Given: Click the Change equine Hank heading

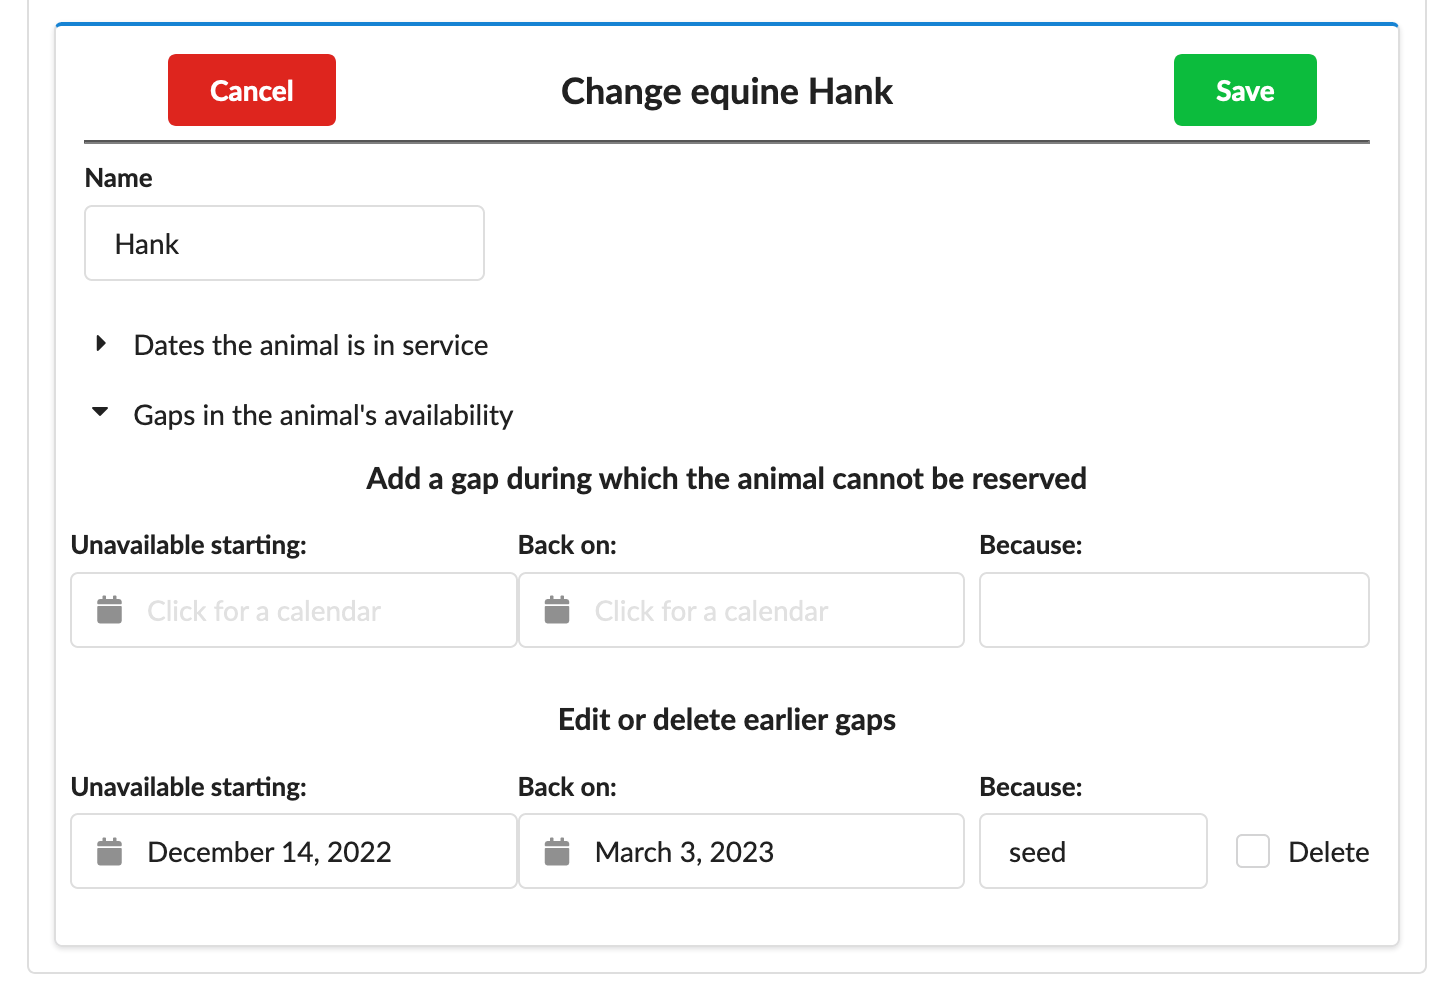Looking at the screenshot, I should [727, 91].
